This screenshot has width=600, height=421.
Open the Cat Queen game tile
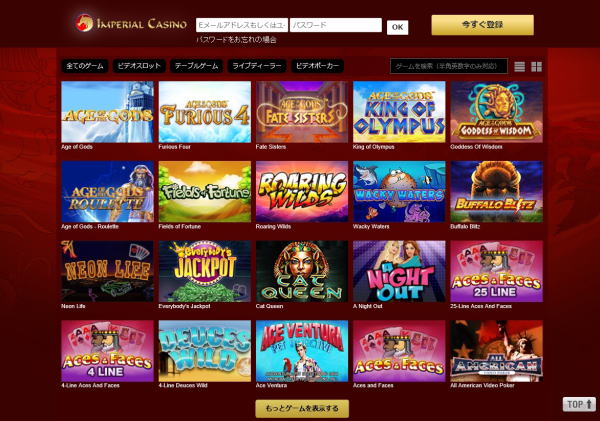pyautogui.click(x=302, y=271)
